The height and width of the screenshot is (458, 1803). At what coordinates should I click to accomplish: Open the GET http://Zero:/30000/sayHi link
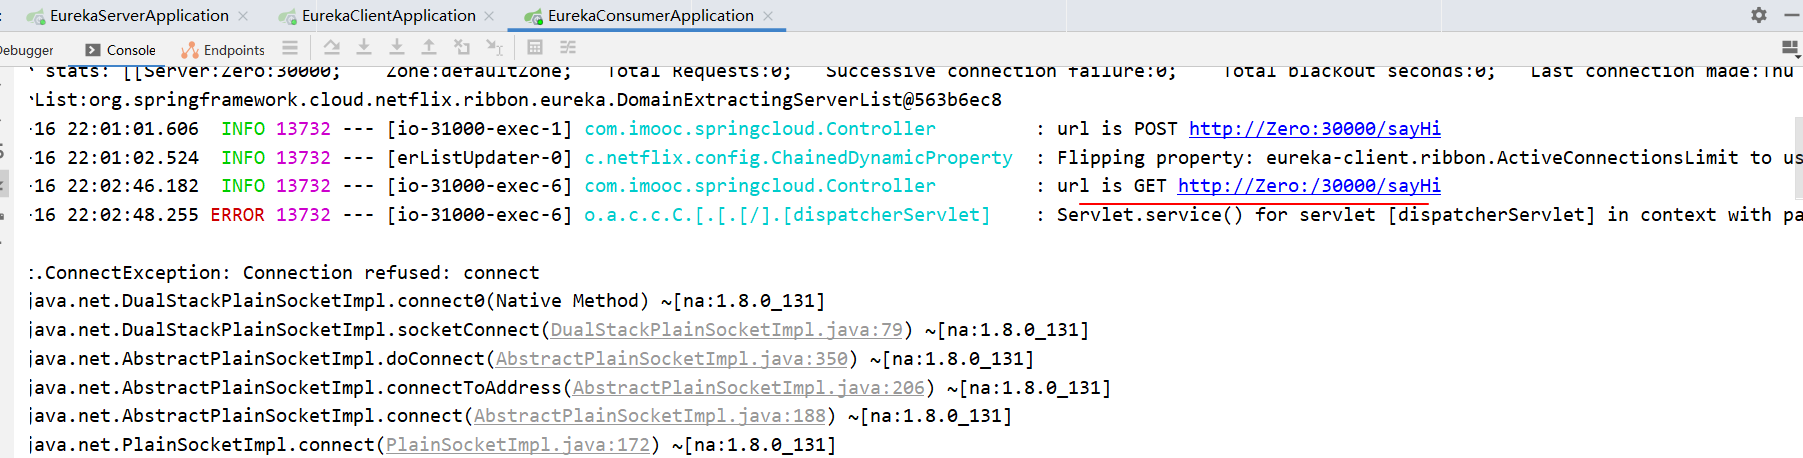click(1309, 186)
